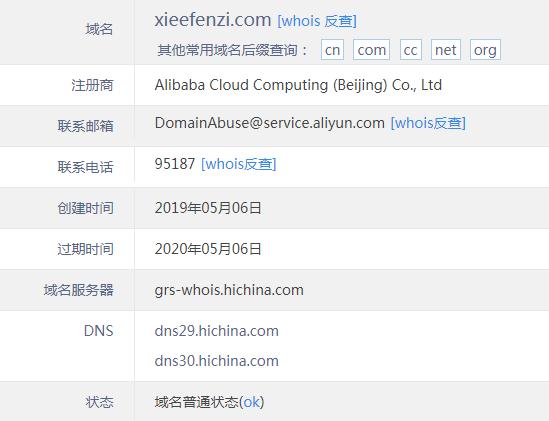Pick the org domain suffix button

tap(485, 50)
